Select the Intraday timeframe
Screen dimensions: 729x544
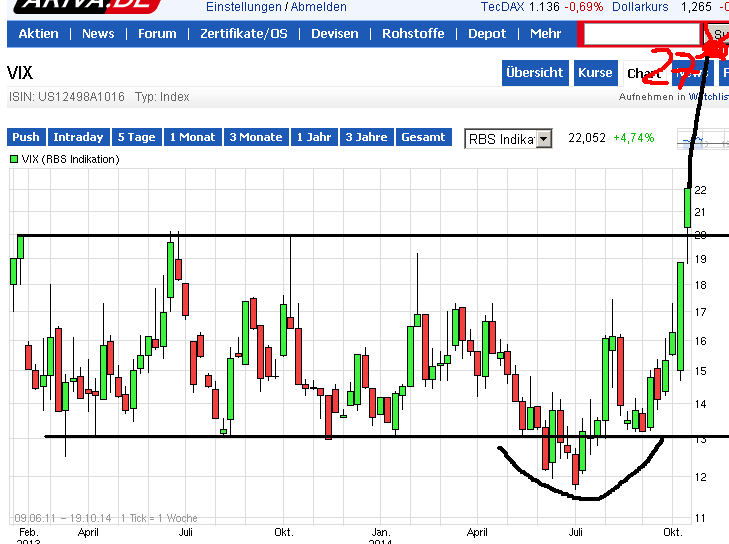(79, 137)
